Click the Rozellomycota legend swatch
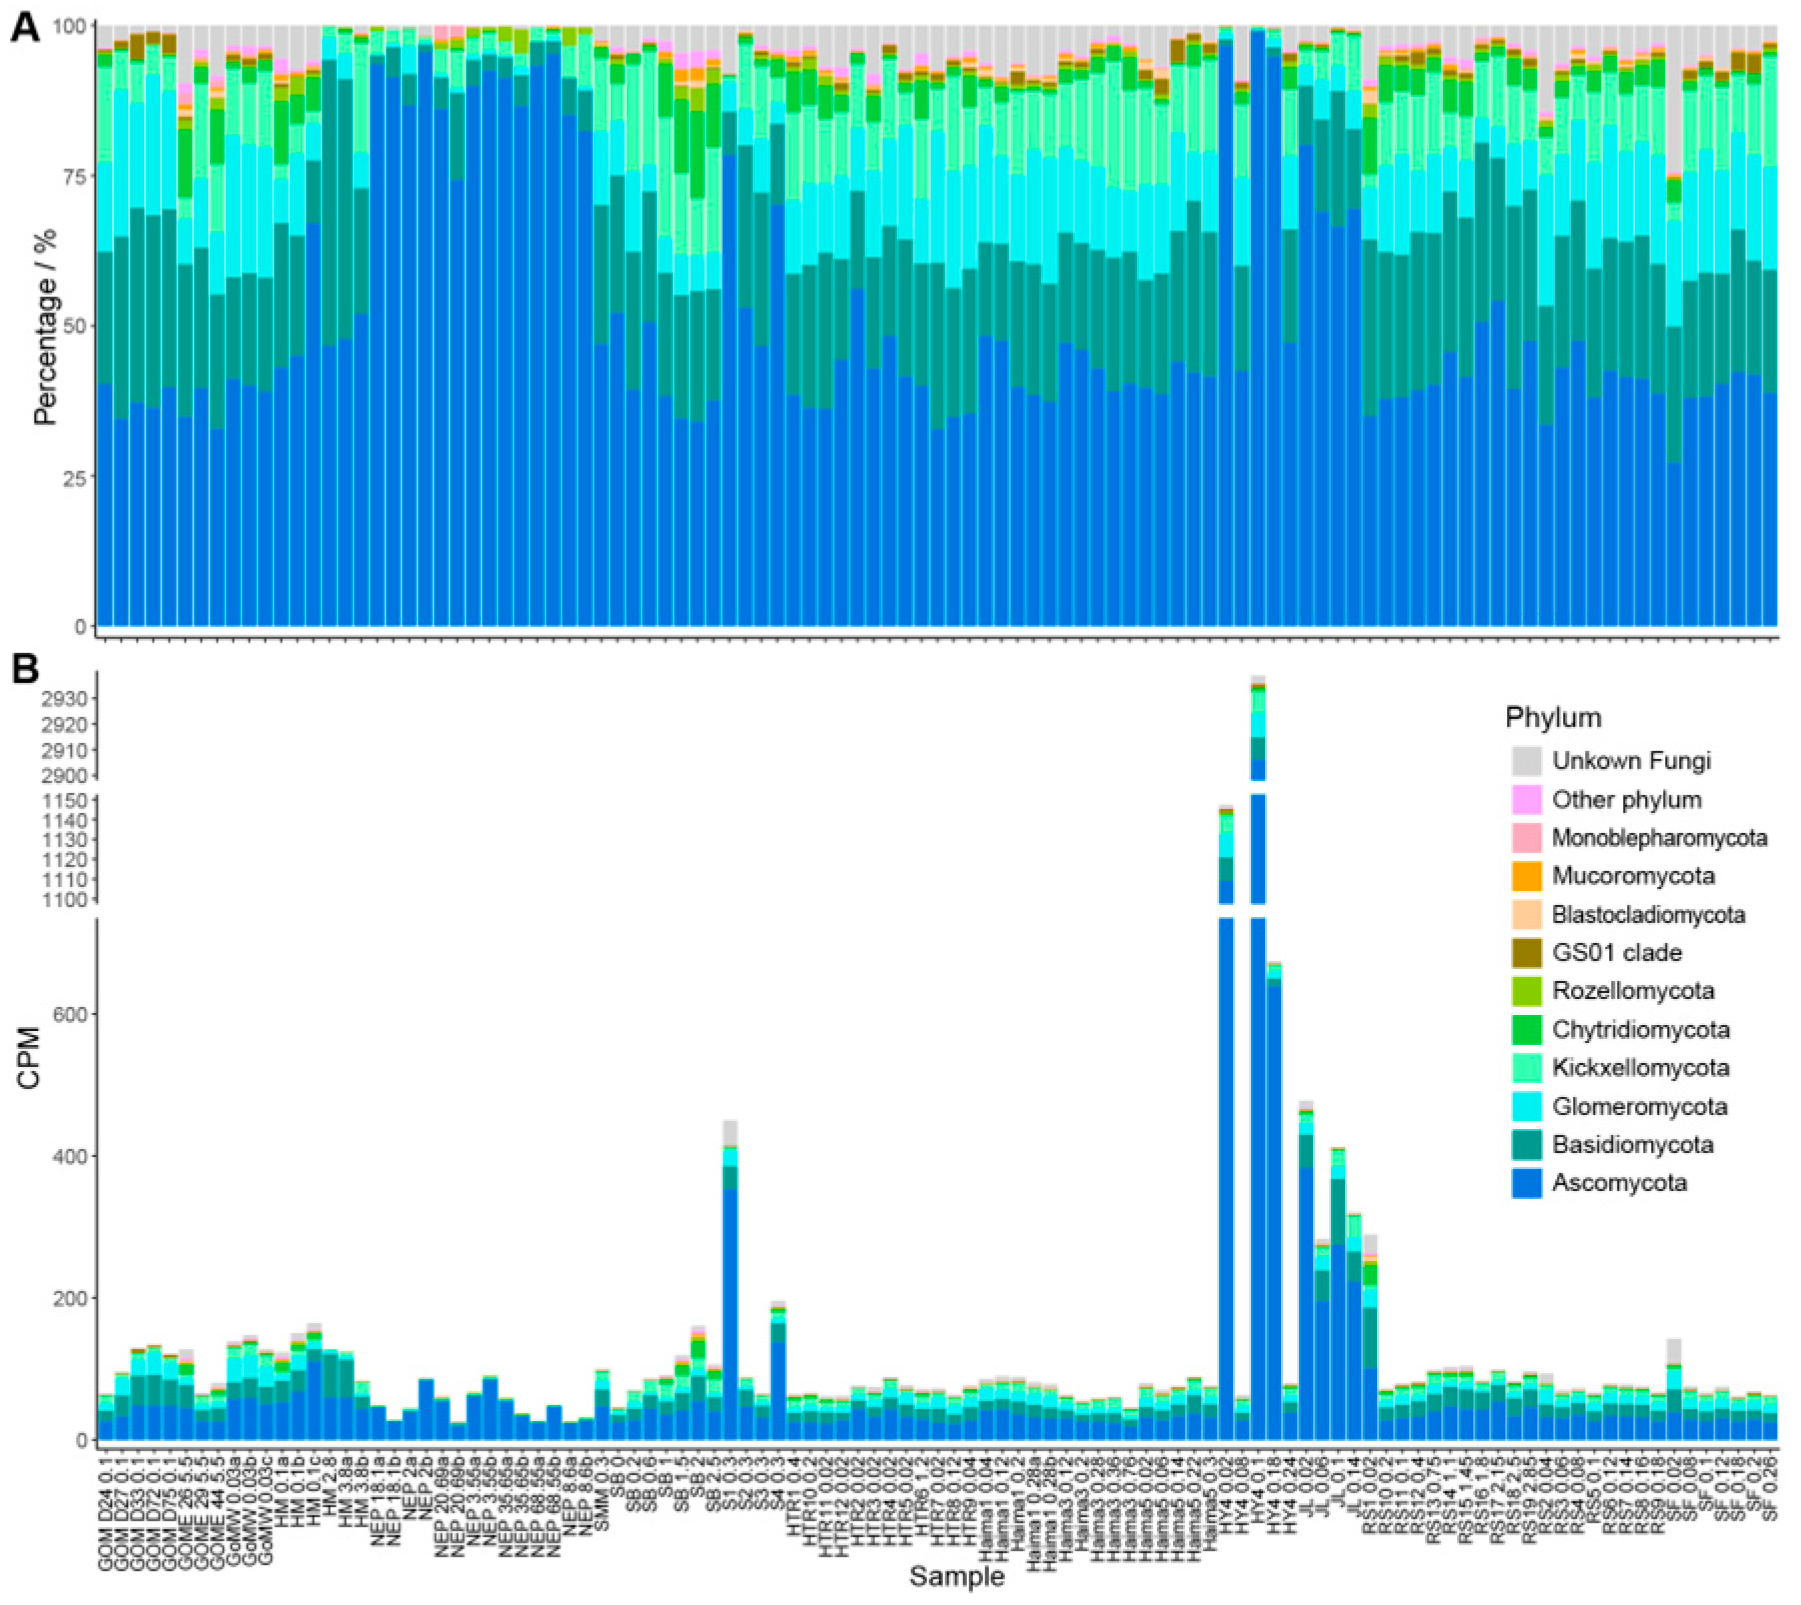1801x1605 pixels. point(1526,991)
